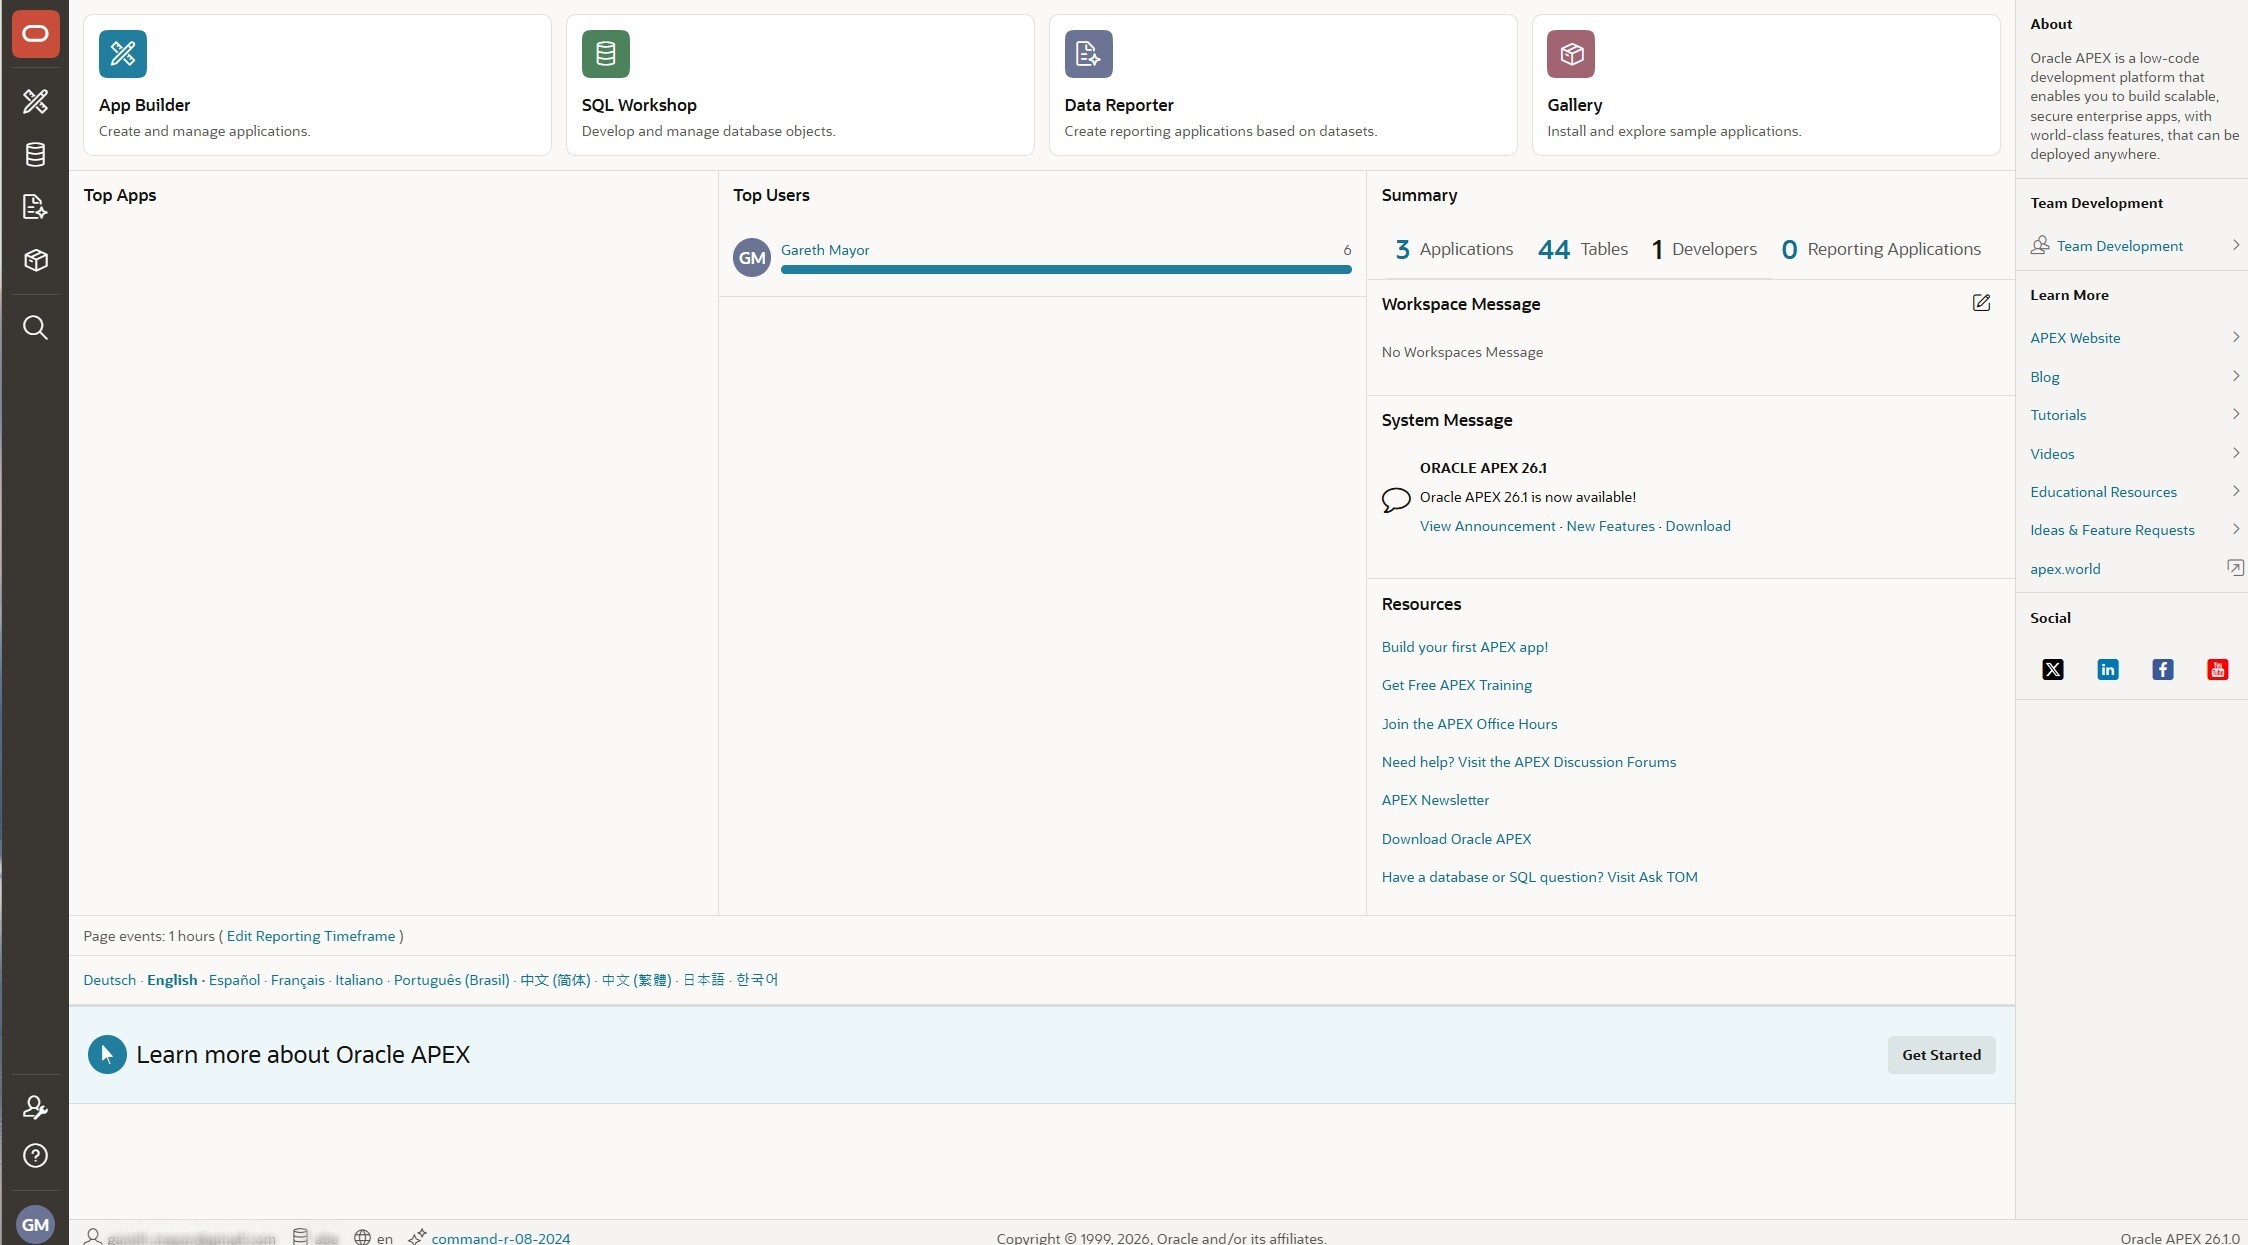This screenshot has width=2248, height=1245.
Task: Click the Data Reporter card icon
Action: click(1089, 54)
